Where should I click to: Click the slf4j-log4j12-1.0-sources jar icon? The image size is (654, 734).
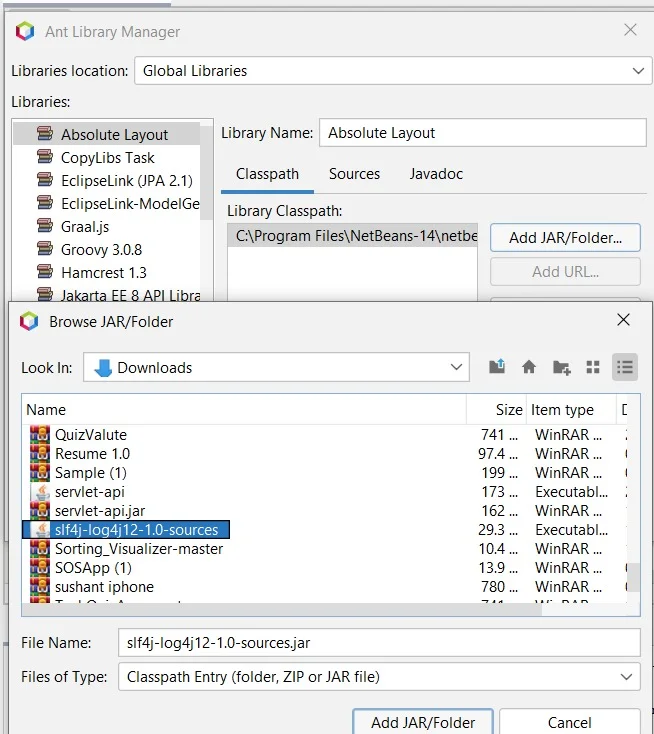pos(40,529)
